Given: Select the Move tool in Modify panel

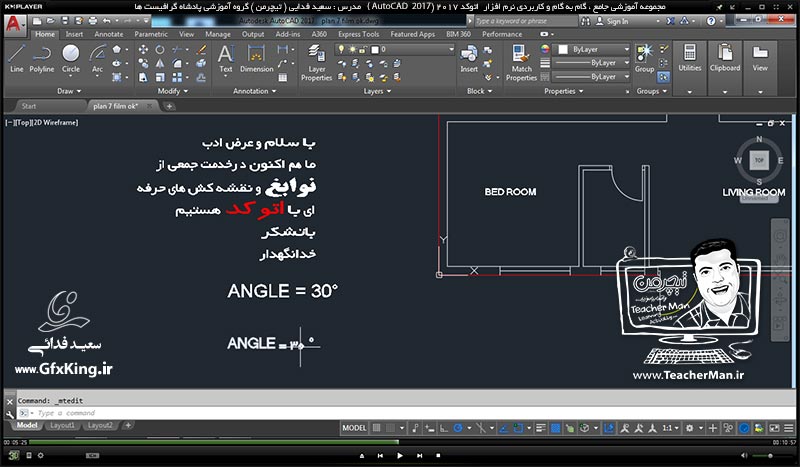Looking at the screenshot, I should (143, 50).
